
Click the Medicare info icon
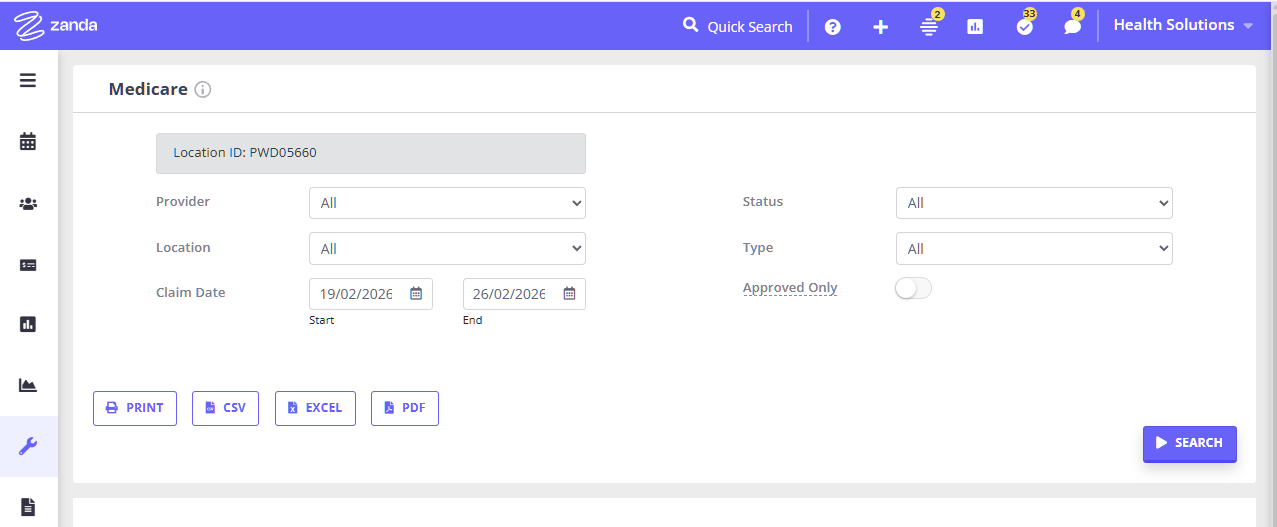[x=203, y=90]
